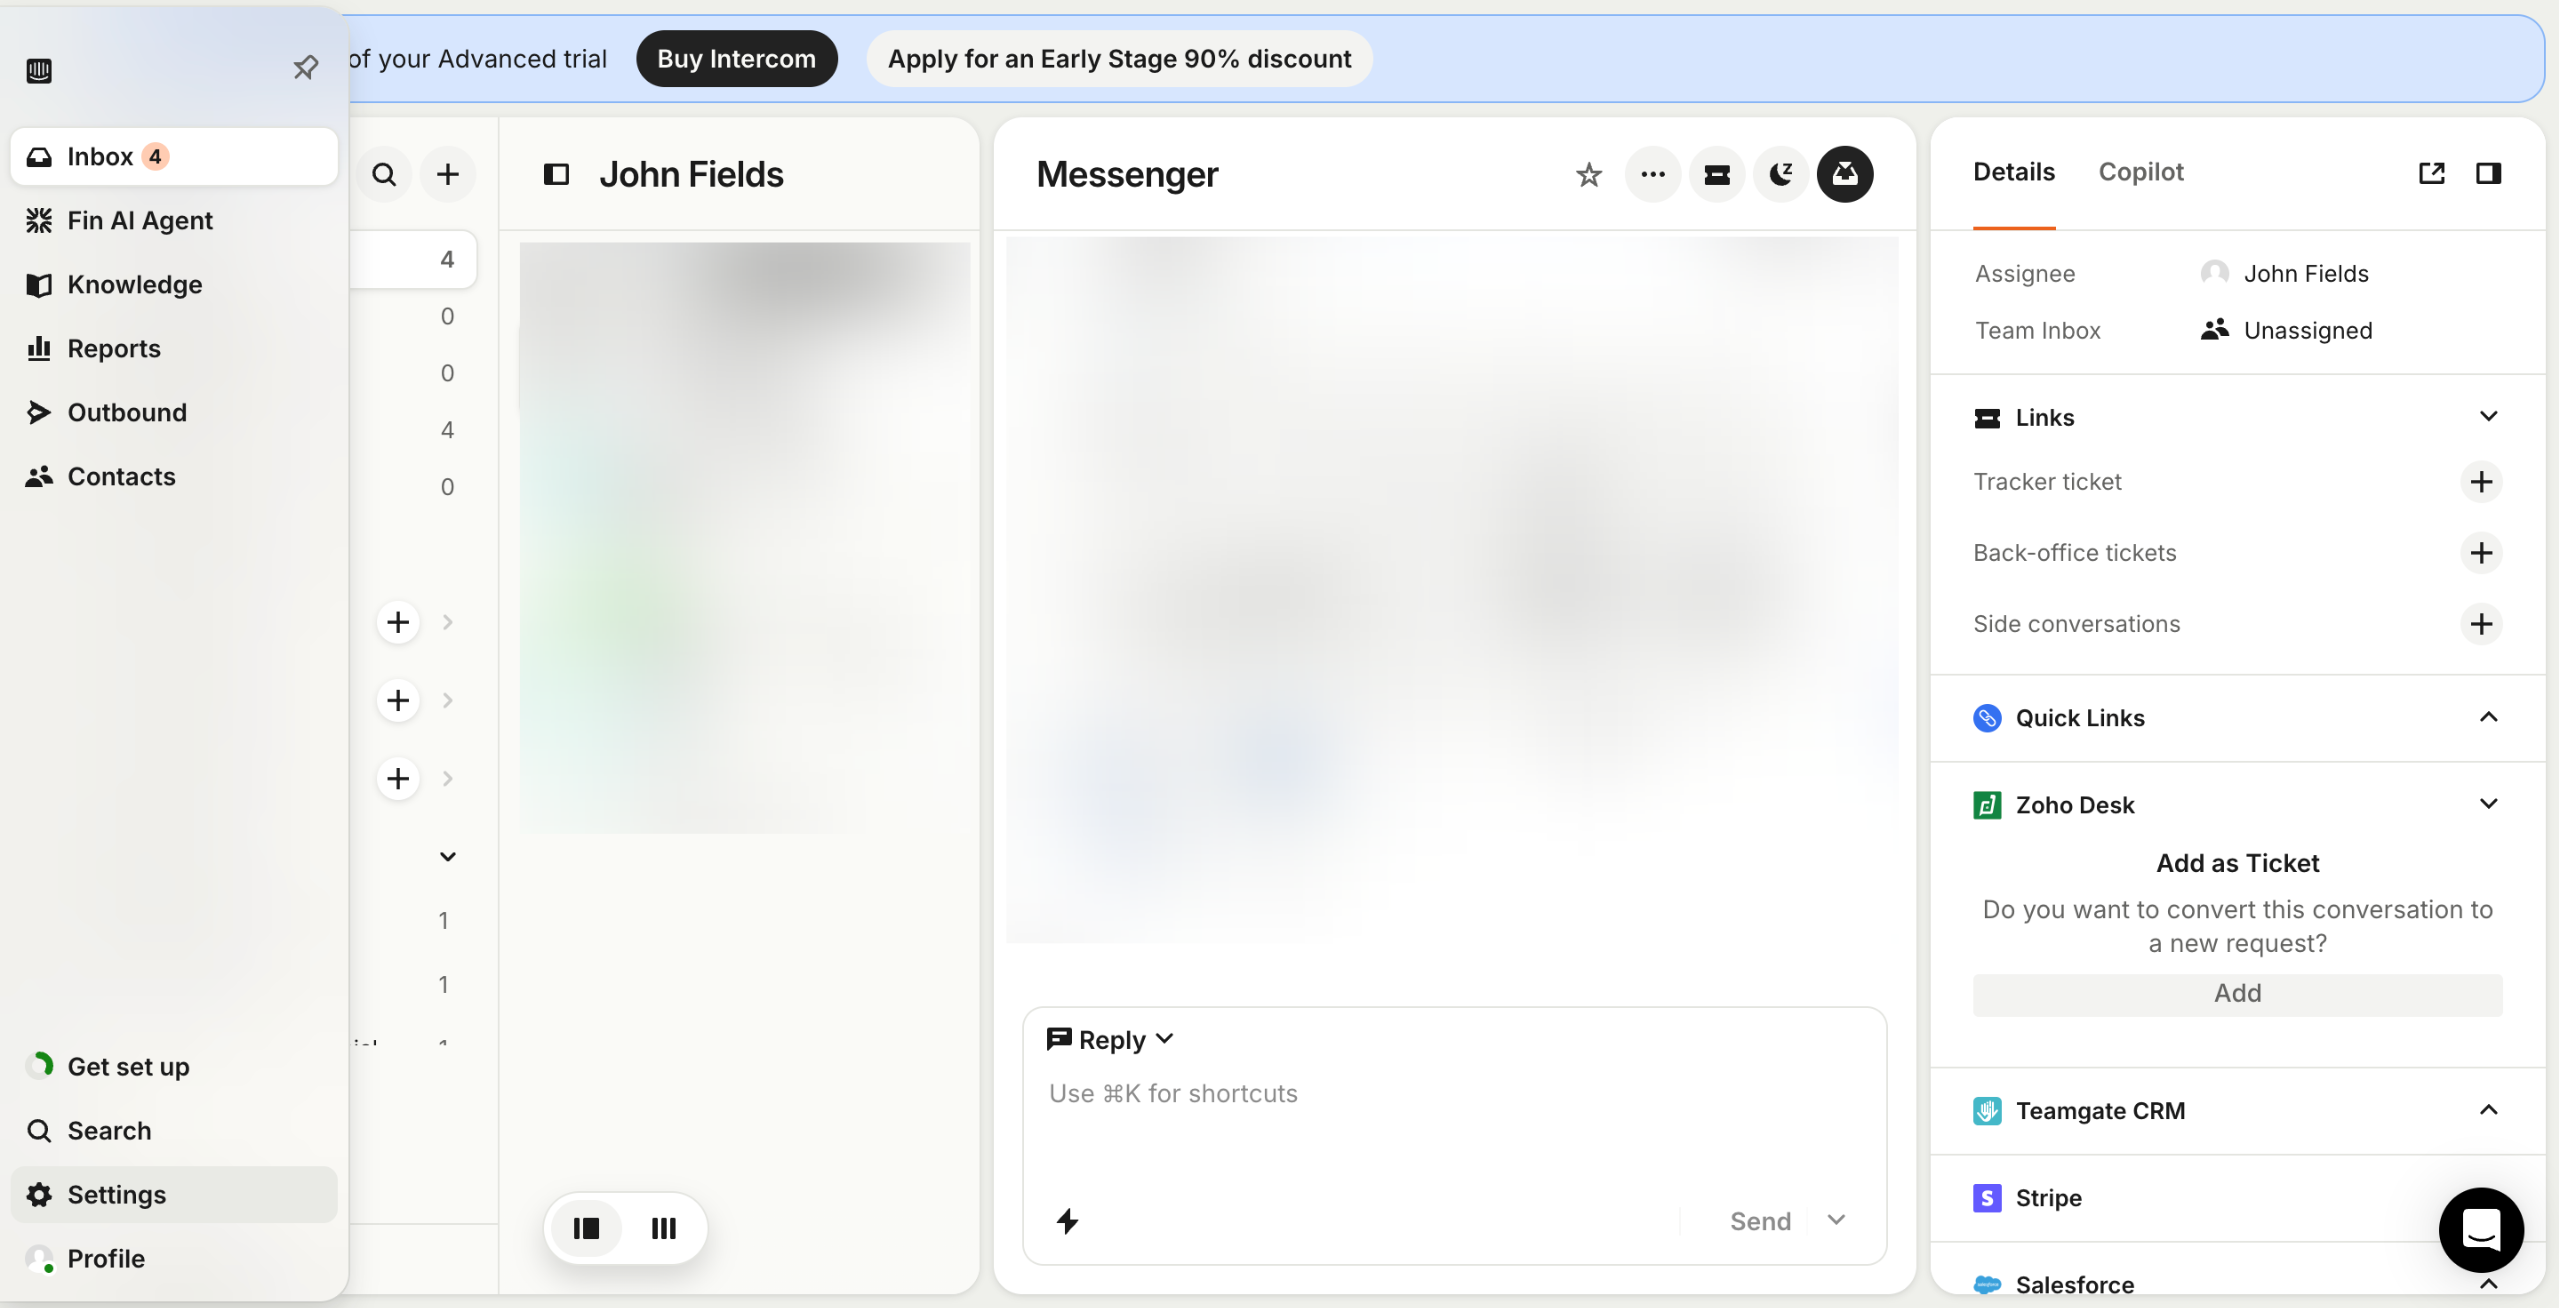Click the snooze moon icon
2559x1308 pixels.
tap(1780, 175)
